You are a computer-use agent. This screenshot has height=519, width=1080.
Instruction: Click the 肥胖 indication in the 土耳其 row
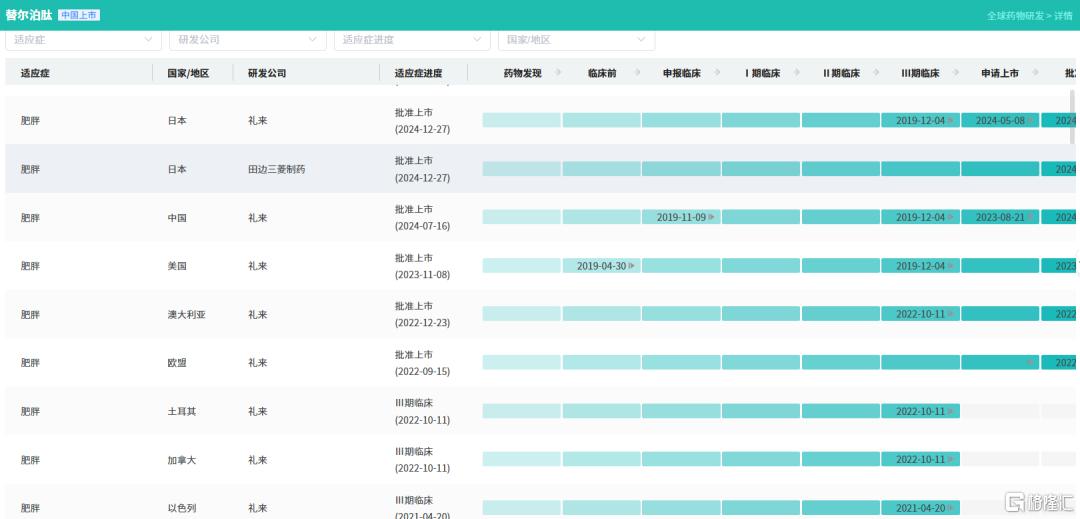[x=30, y=412]
